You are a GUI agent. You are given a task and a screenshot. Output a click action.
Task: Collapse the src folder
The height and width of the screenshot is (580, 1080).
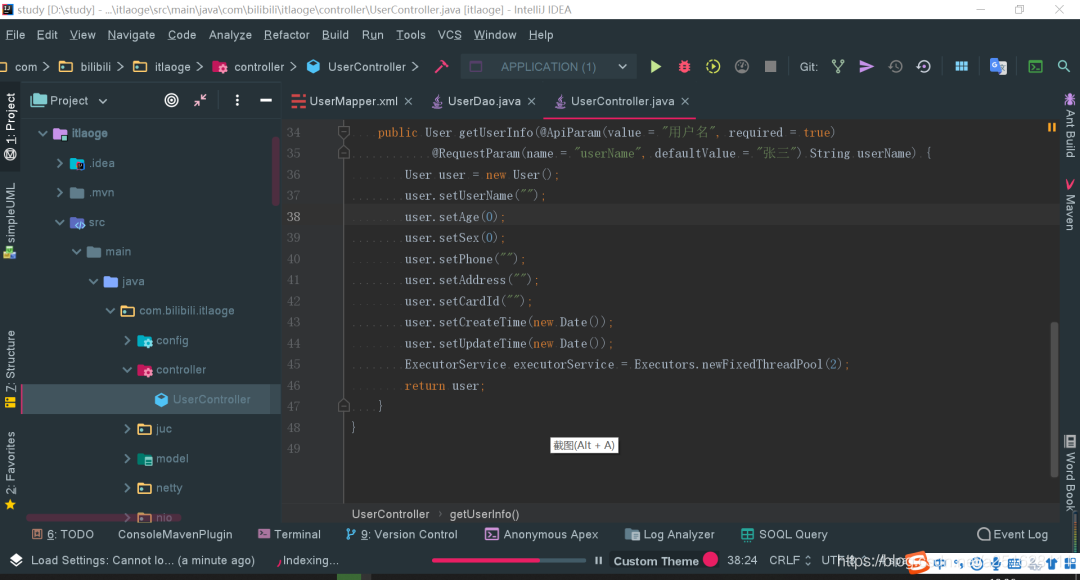point(60,222)
